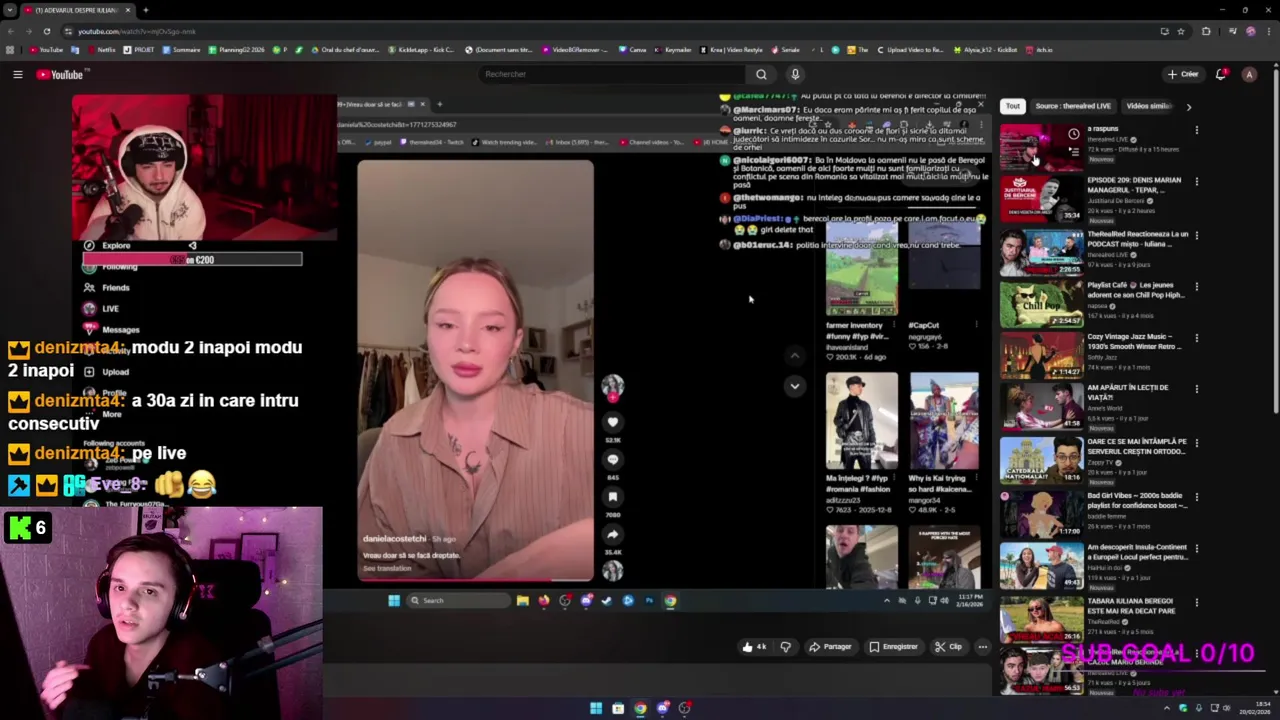Add 'a raspuns' video to queue

pos(1073,152)
